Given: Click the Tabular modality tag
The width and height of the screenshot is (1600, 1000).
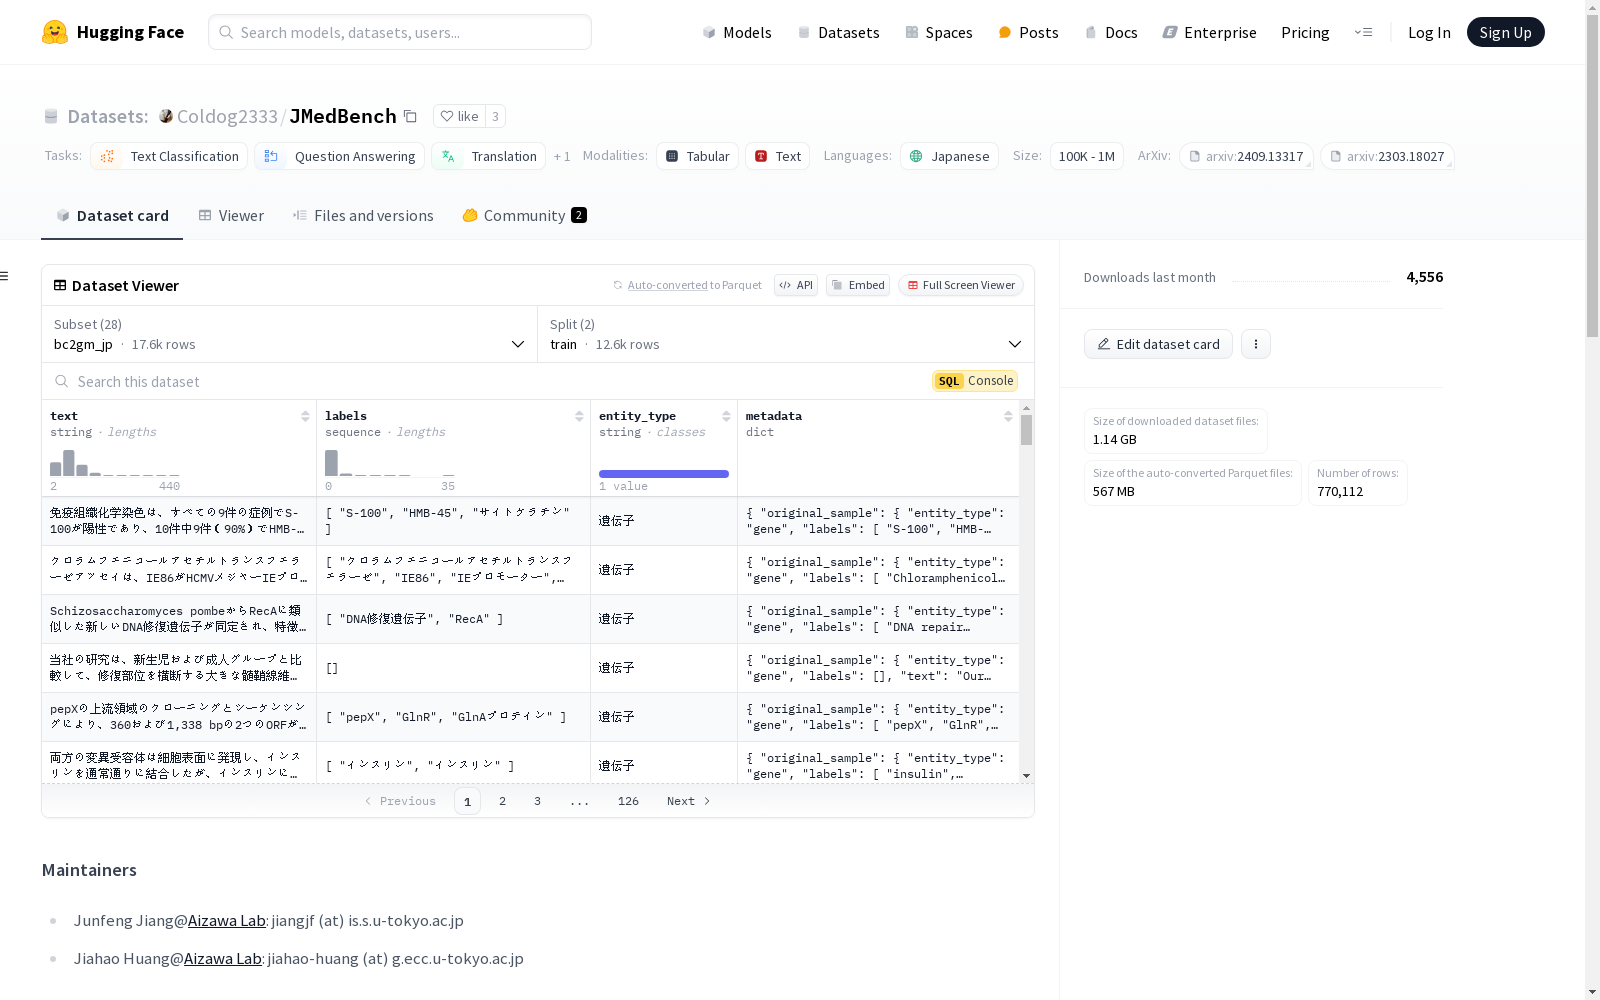Looking at the screenshot, I should click(697, 156).
